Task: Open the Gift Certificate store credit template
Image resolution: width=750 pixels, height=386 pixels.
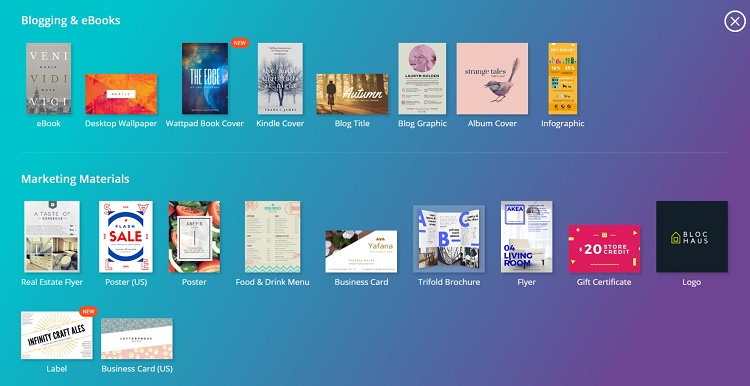Action: 604,248
